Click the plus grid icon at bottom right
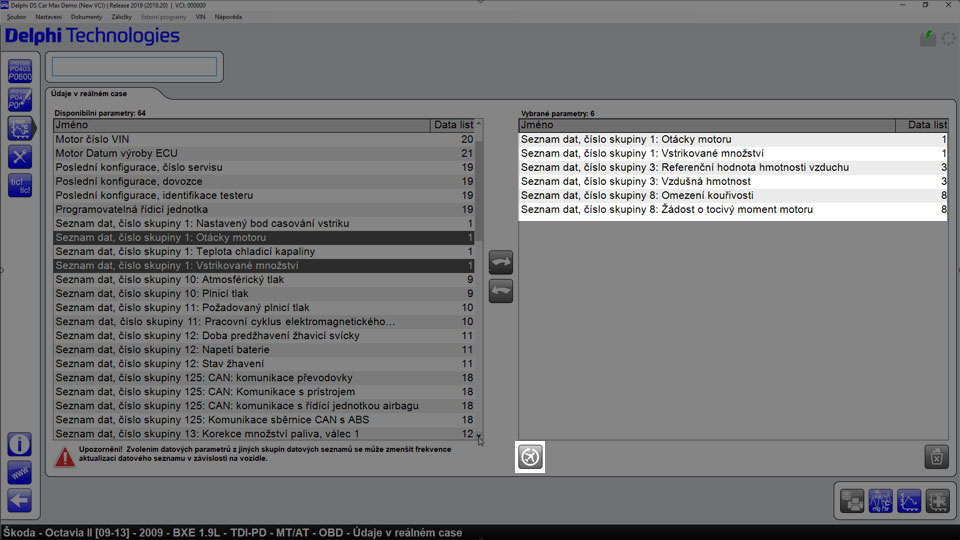Screen dimensions: 960x540 pos(937,501)
